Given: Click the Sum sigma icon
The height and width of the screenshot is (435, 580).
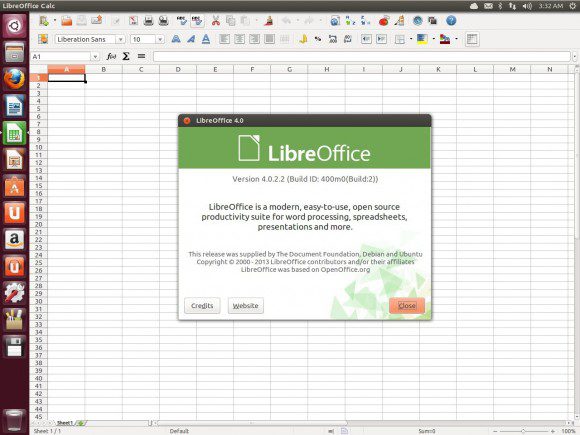Looking at the screenshot, I should point(126,56).
